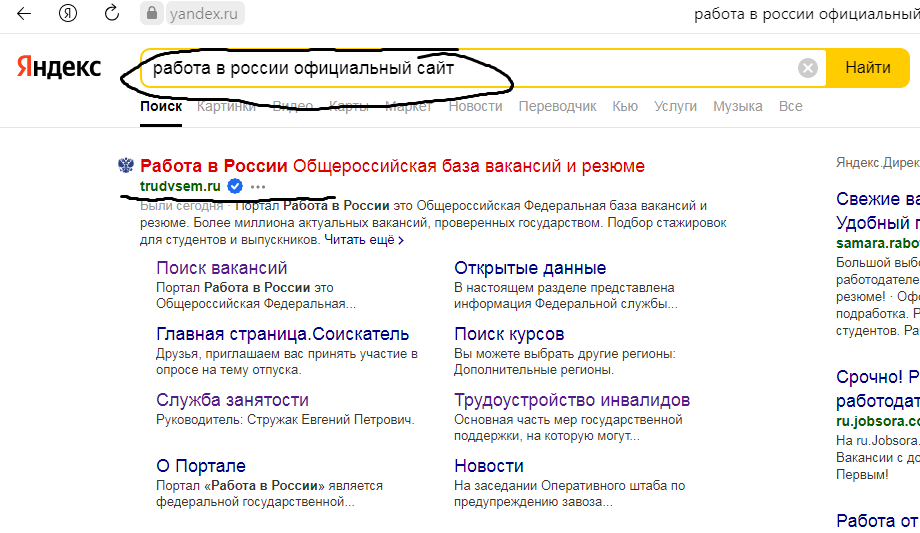Click the page title text in the browser bar
Image resolution: width=920 pixels, height=533 pixels.
[x=807, y=14]
